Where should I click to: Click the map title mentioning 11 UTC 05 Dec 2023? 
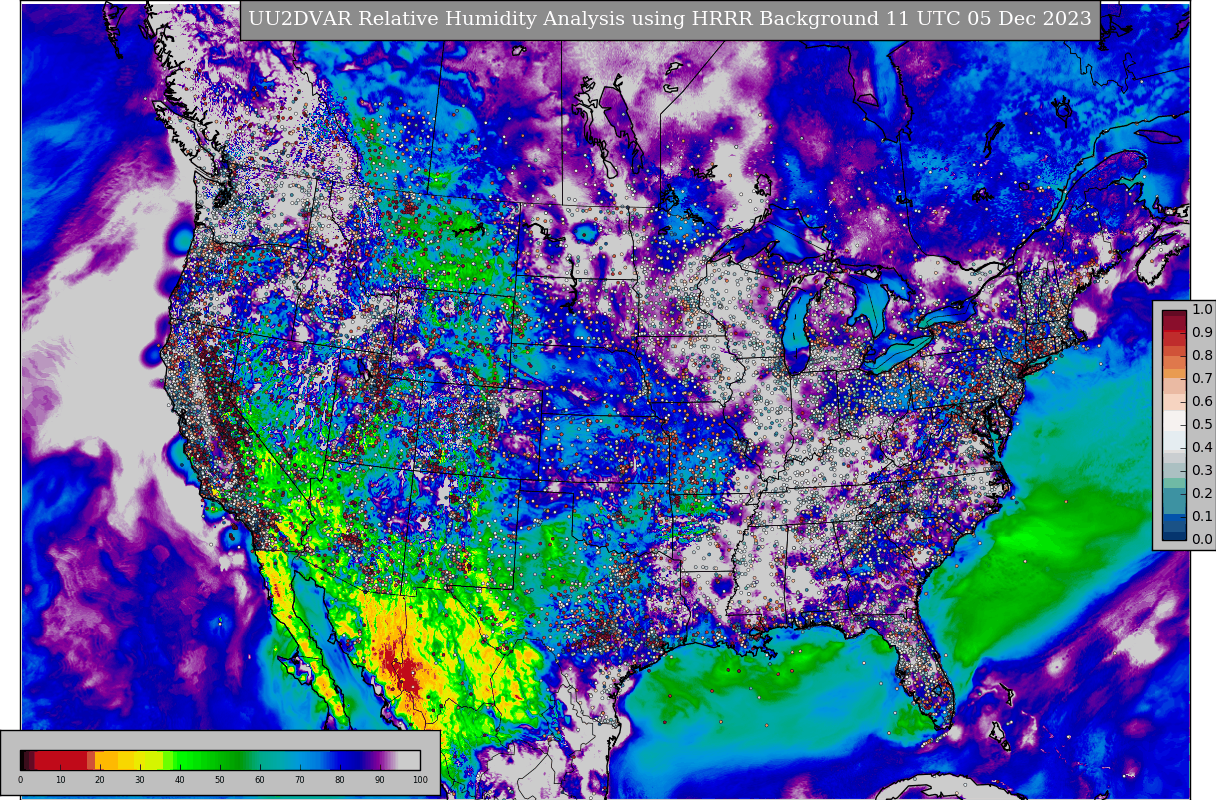(x=670, y=19)
